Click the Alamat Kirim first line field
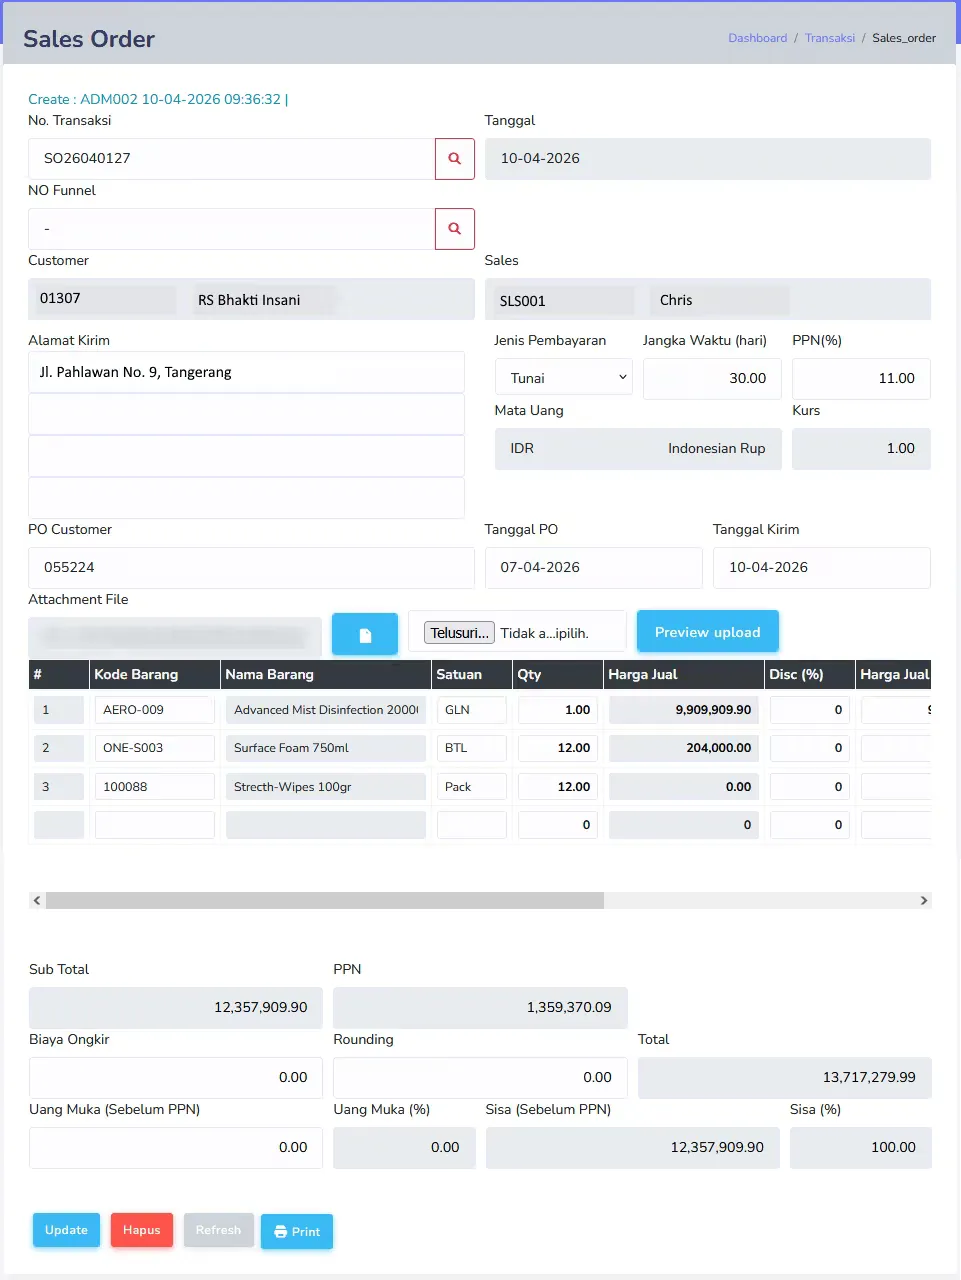961x1280 pixels. click(x=246, y=372)
